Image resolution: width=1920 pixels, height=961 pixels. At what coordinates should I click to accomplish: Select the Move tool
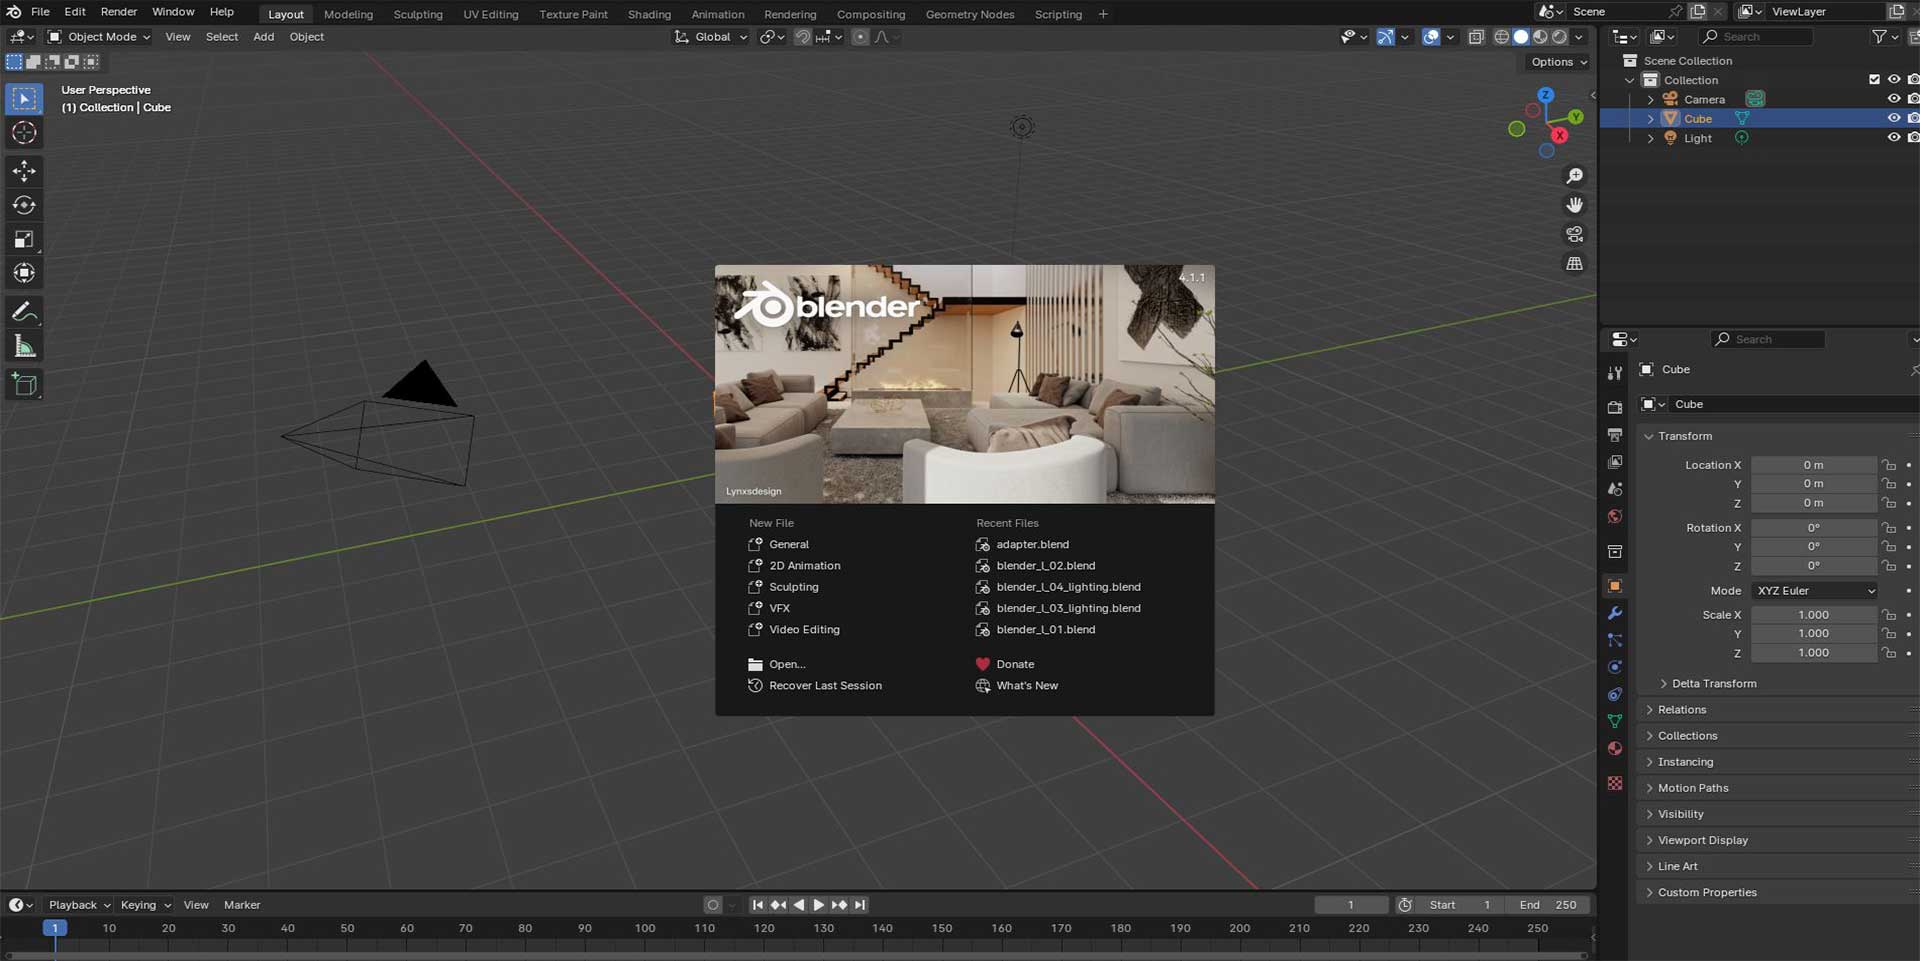click(24, 171)
